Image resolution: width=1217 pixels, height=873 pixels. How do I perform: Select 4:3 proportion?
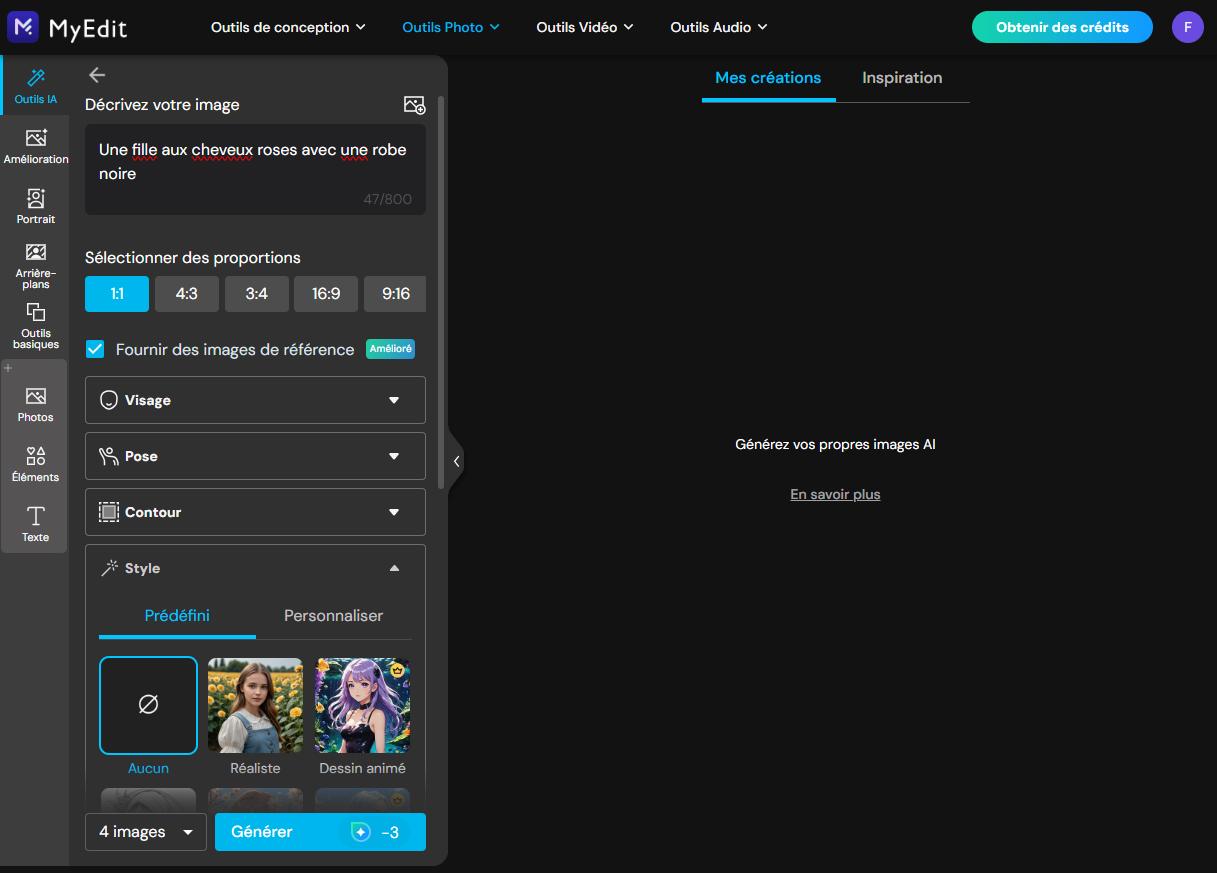[x=187, y=294]
